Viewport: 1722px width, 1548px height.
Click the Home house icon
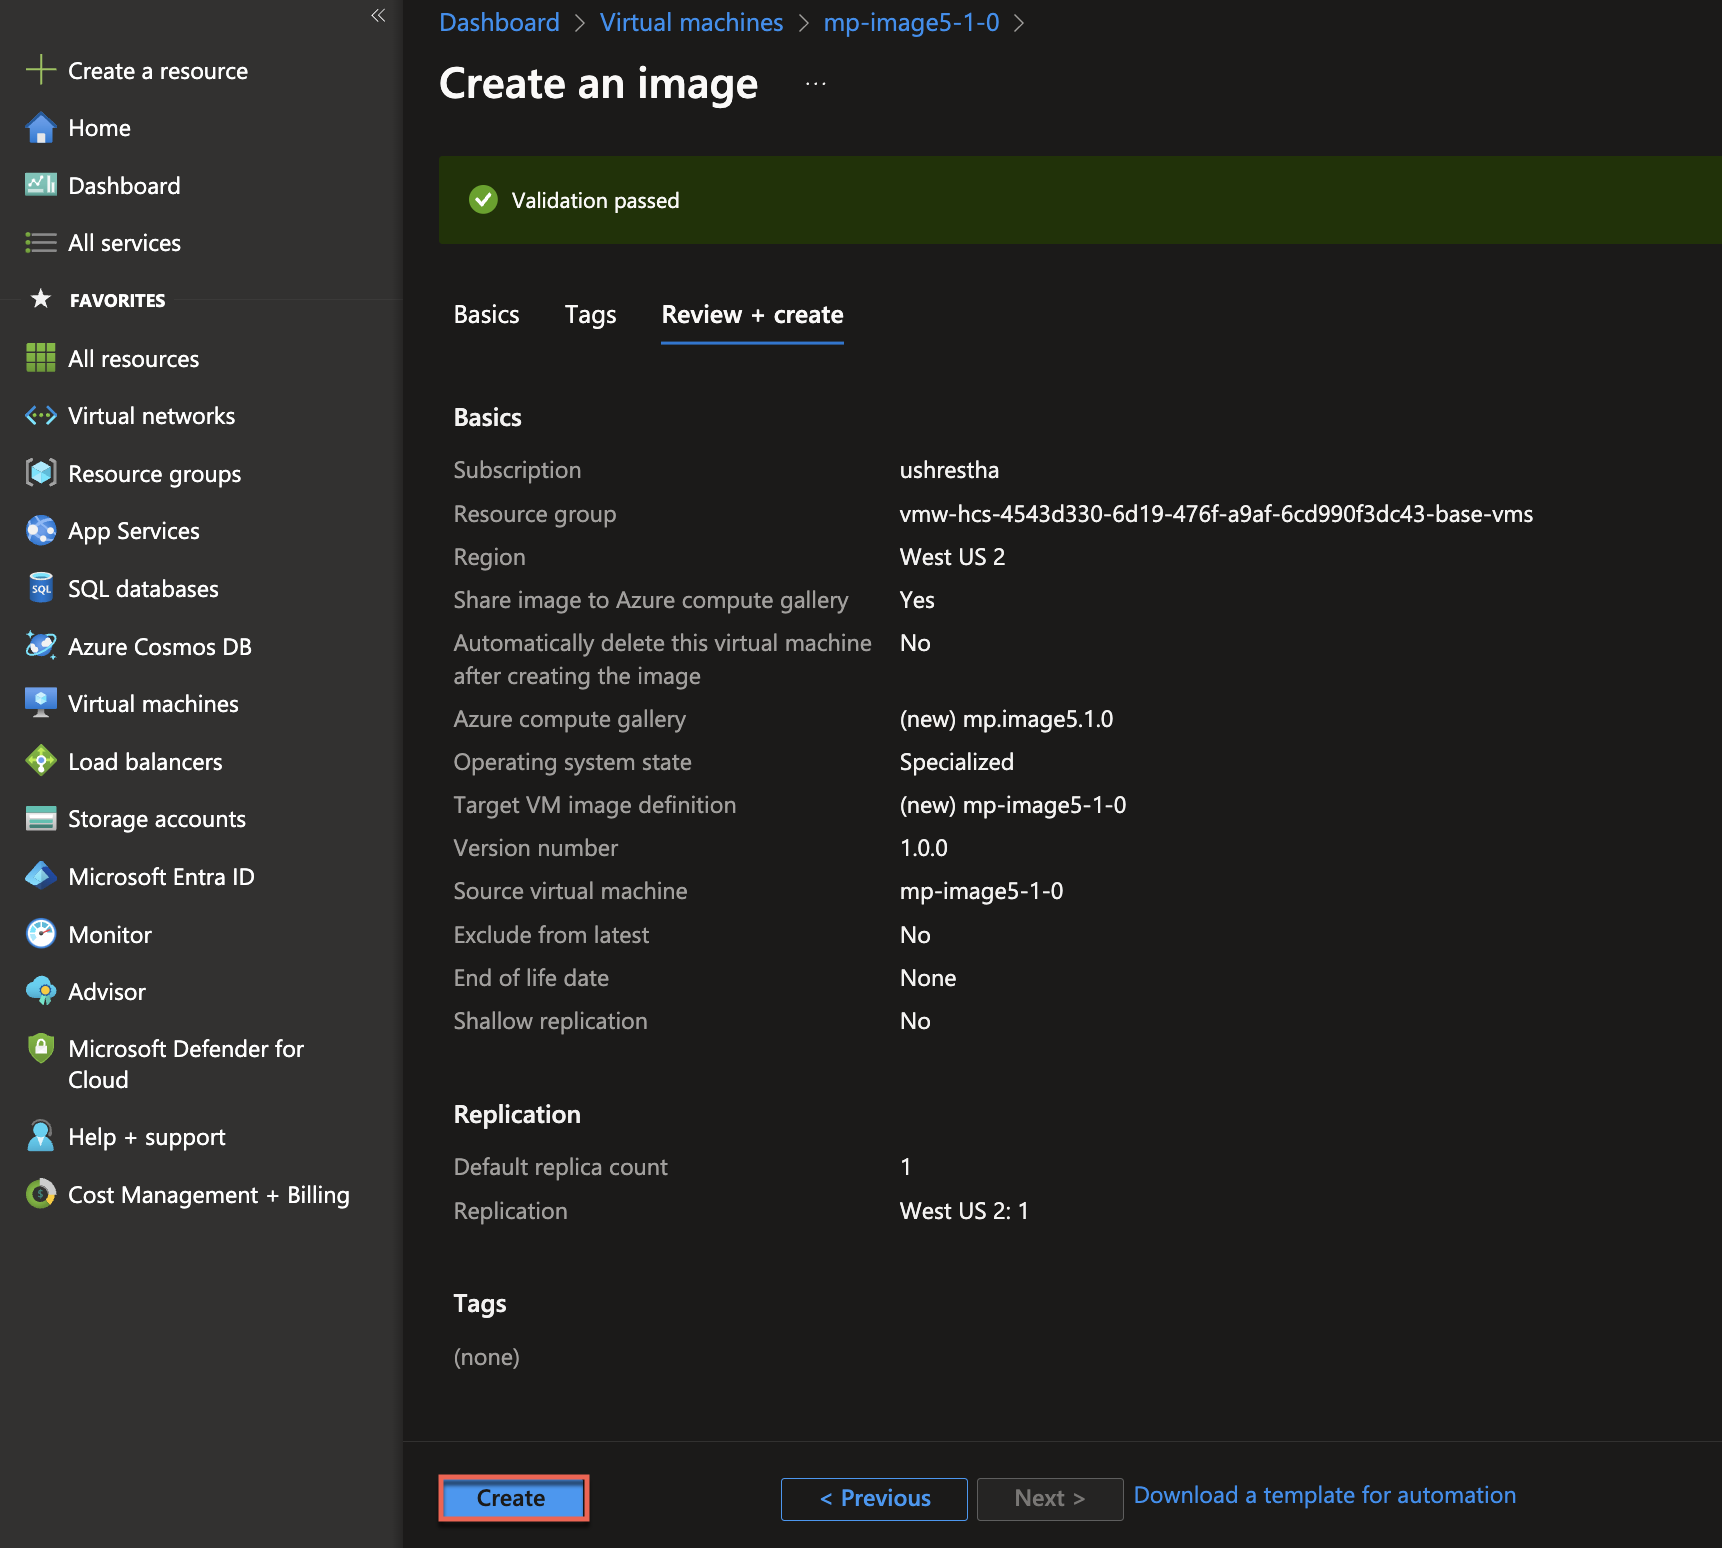click(41, 128)
